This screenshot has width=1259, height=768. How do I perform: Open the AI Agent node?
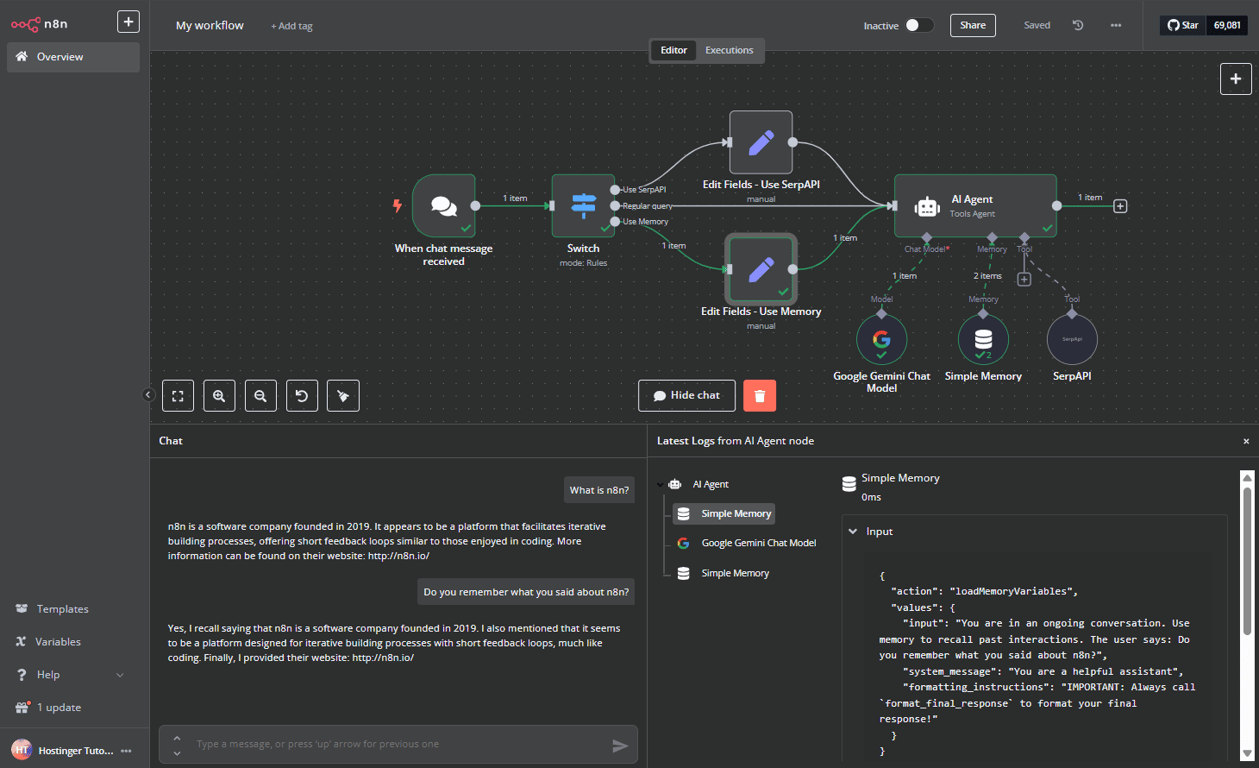point(975,205)
